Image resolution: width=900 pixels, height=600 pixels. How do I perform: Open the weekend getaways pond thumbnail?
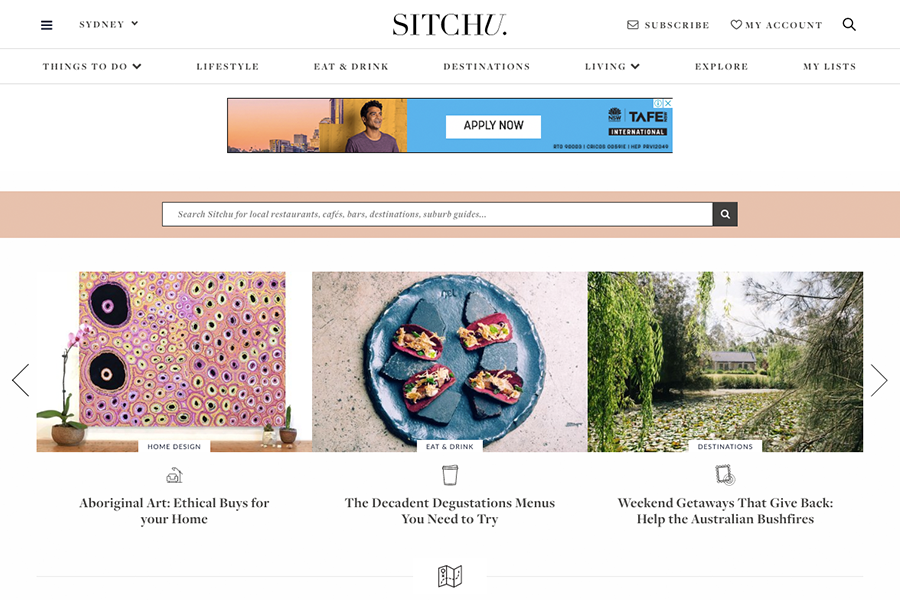click(725, 362)
